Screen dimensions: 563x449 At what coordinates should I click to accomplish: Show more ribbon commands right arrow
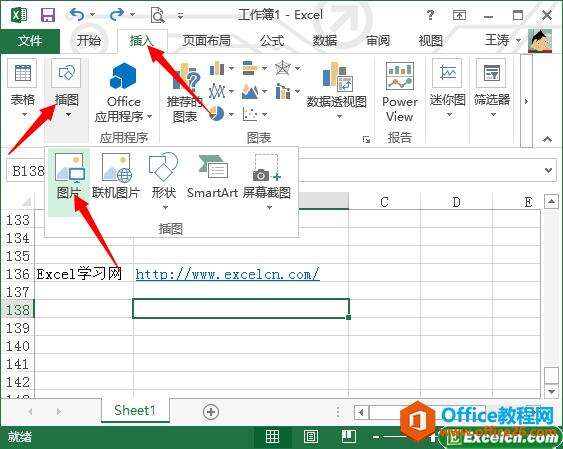click(526, 101)
